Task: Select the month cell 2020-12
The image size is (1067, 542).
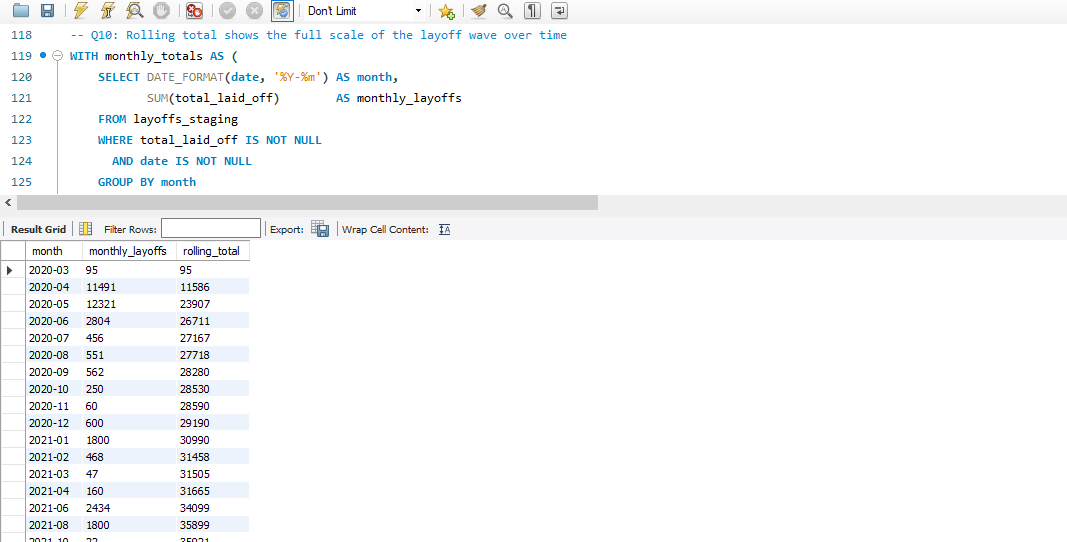Action: pyautogui.click(x=54, y=423)
